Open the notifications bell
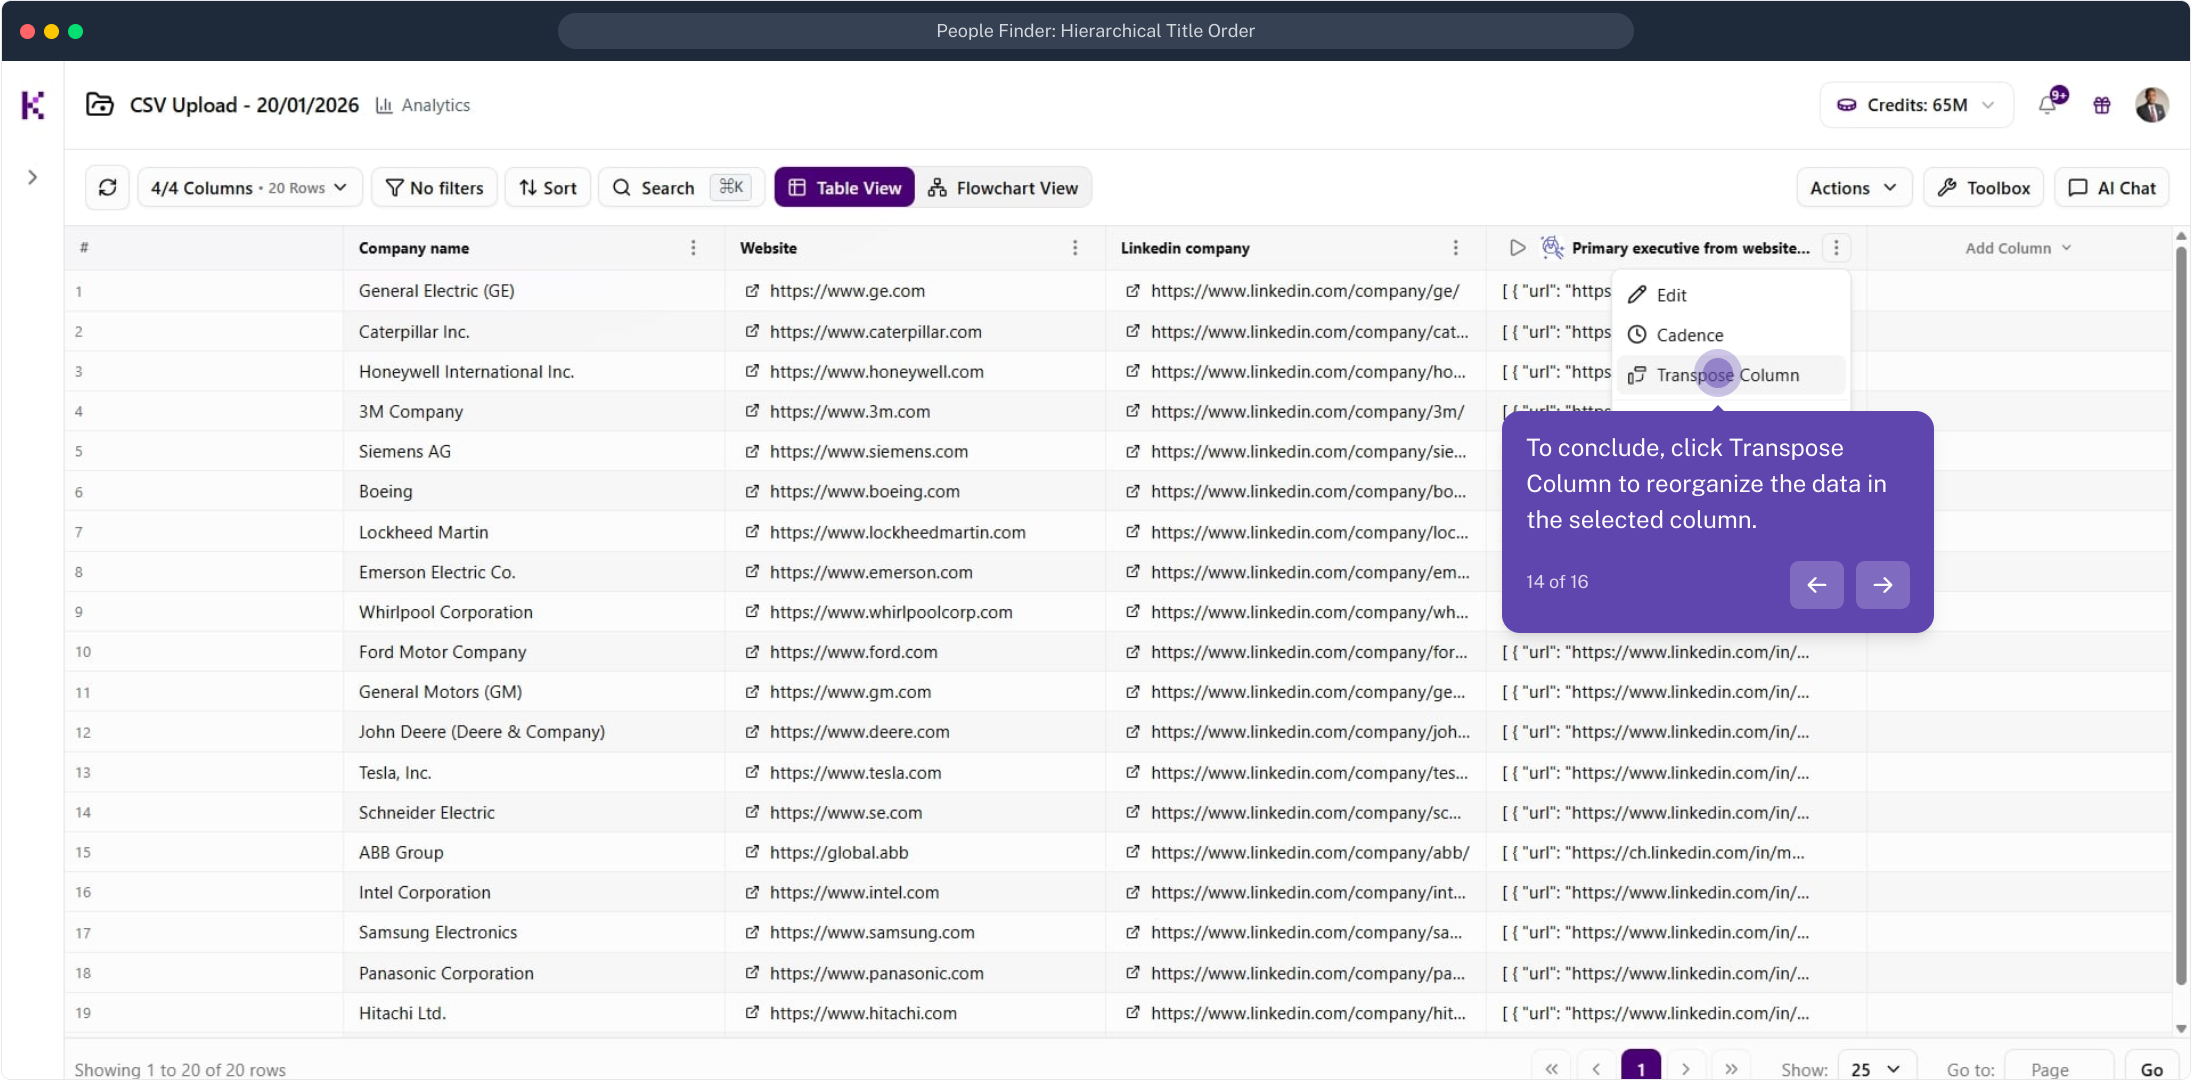 point(2048,105)
